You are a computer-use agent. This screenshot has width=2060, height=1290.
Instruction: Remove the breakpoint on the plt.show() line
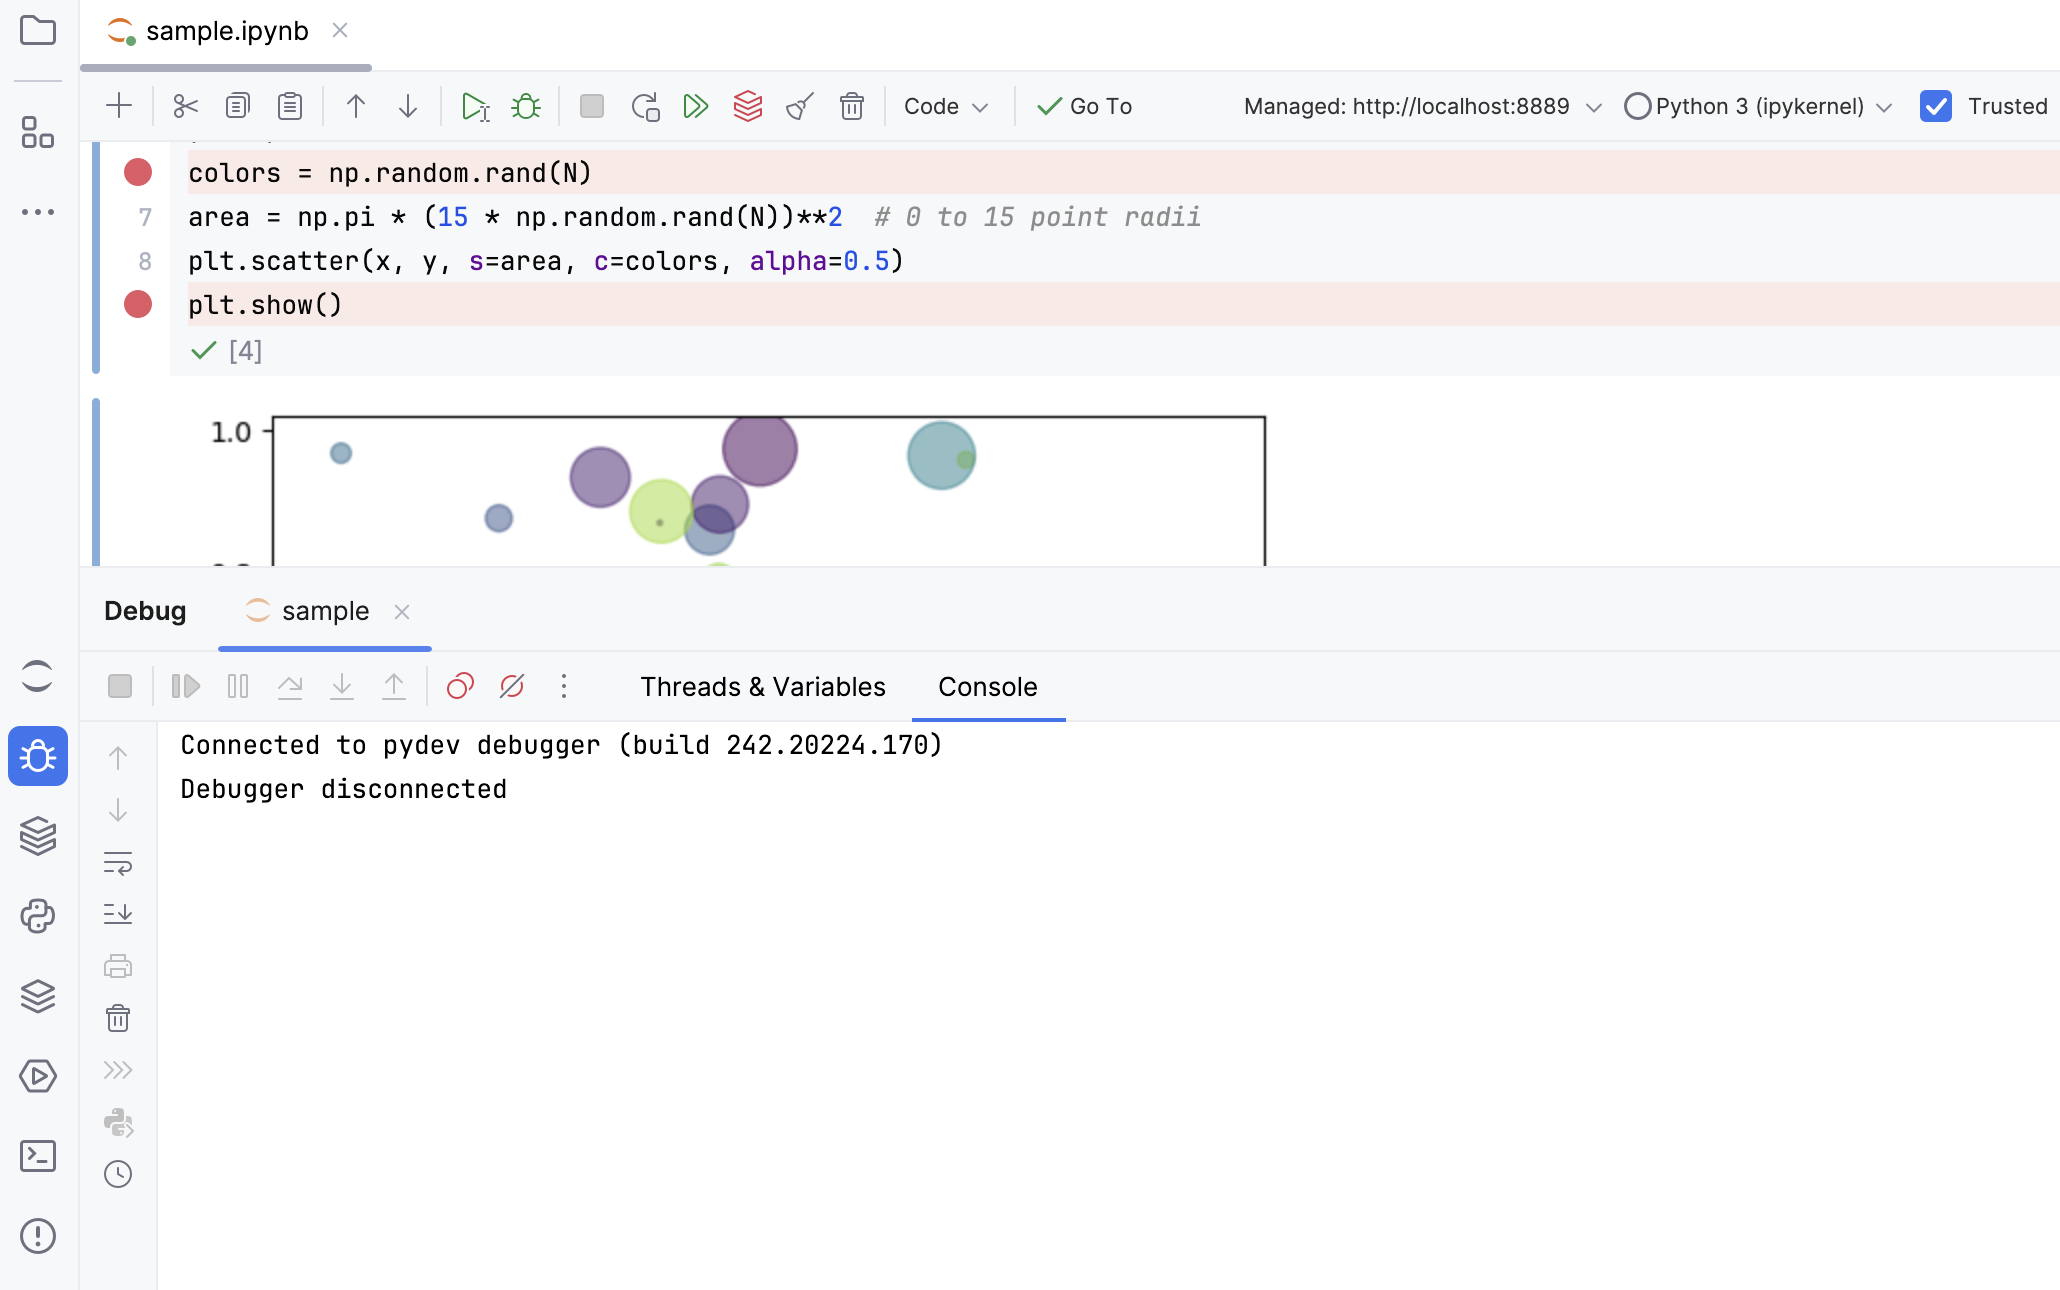click(x=138, y=304)
